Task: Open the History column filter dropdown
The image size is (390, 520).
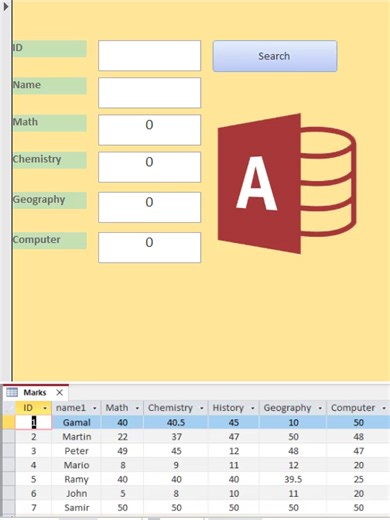Action: coord(253,408)
